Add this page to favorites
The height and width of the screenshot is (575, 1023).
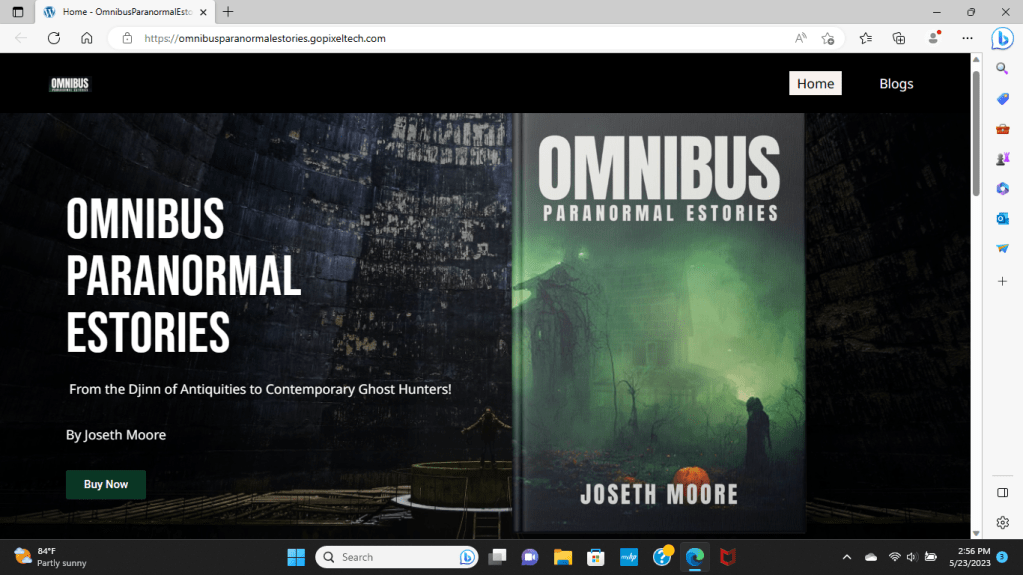[x=828, y=38]
